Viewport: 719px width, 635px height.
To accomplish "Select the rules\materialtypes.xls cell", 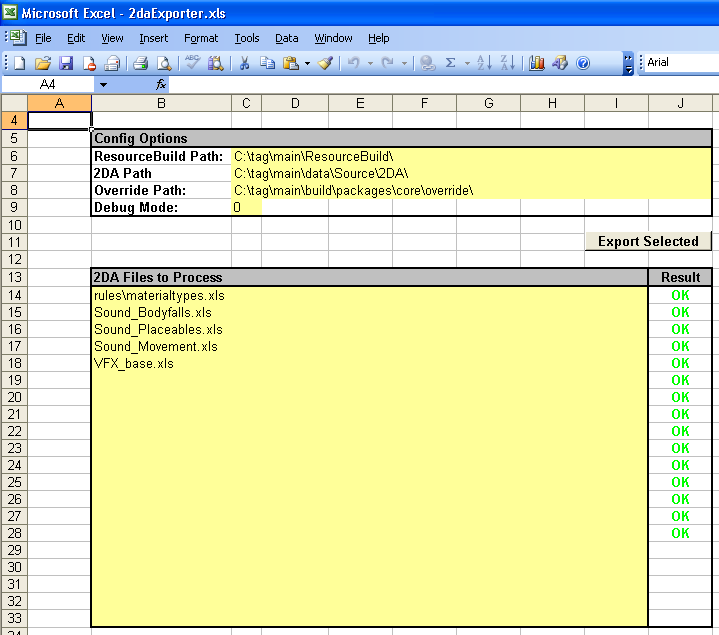I will 160,296.
